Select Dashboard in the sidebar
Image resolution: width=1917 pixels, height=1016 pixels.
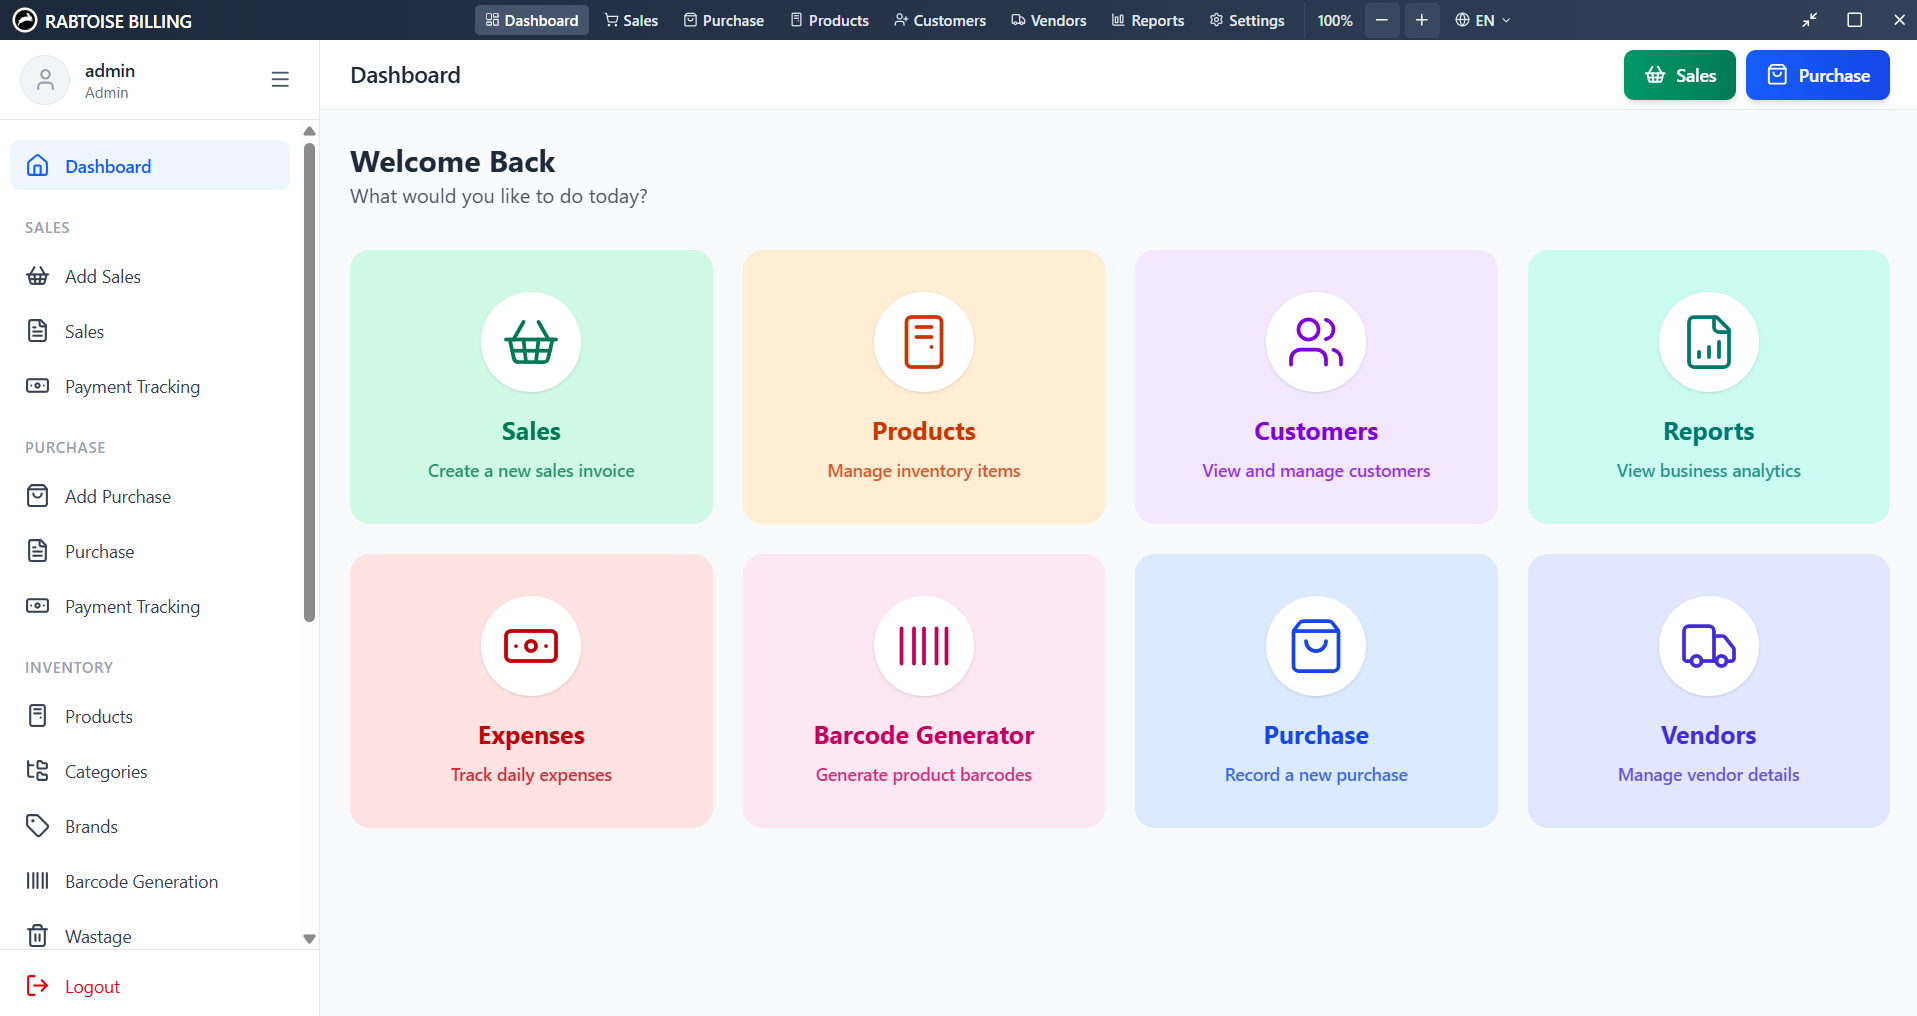150,165
